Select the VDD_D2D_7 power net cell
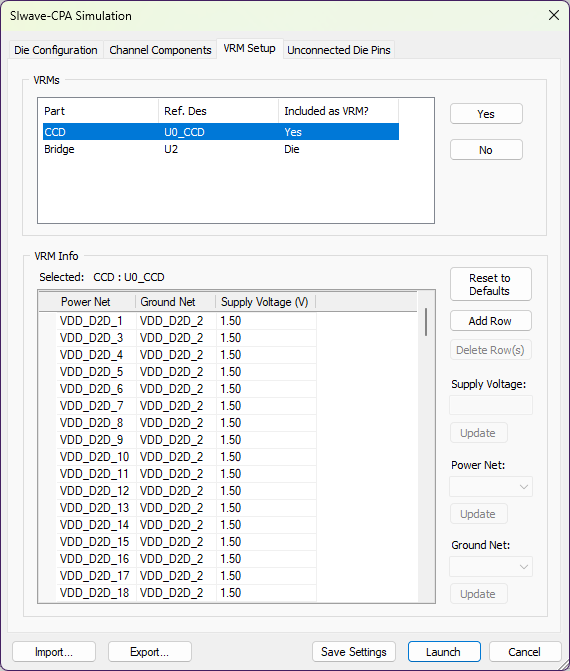Image resolution: width=570 pixels, height=671 pixels. (x=96, y=406)
